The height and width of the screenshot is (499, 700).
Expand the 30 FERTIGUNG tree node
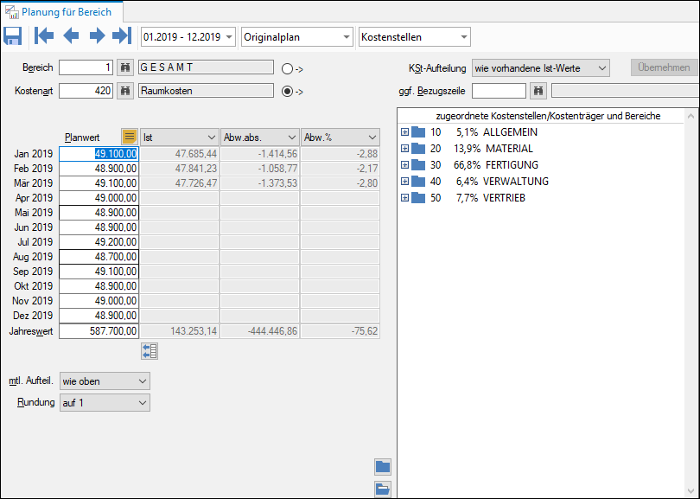(404, 165)
